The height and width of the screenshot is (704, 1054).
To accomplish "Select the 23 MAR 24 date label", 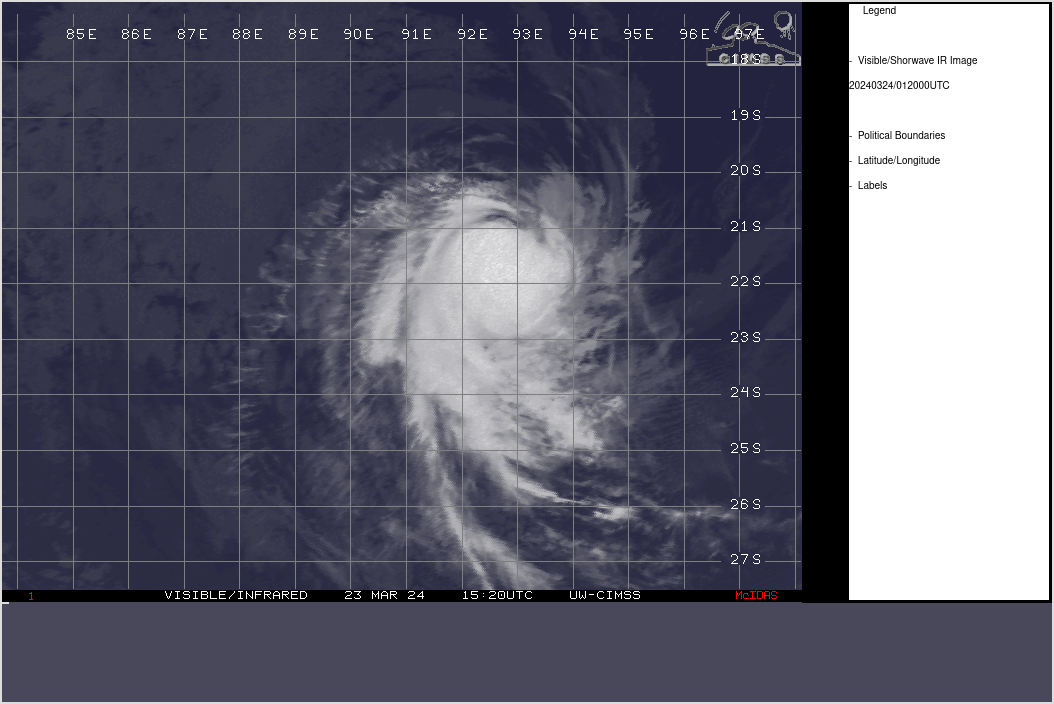I will click(385, 595).
